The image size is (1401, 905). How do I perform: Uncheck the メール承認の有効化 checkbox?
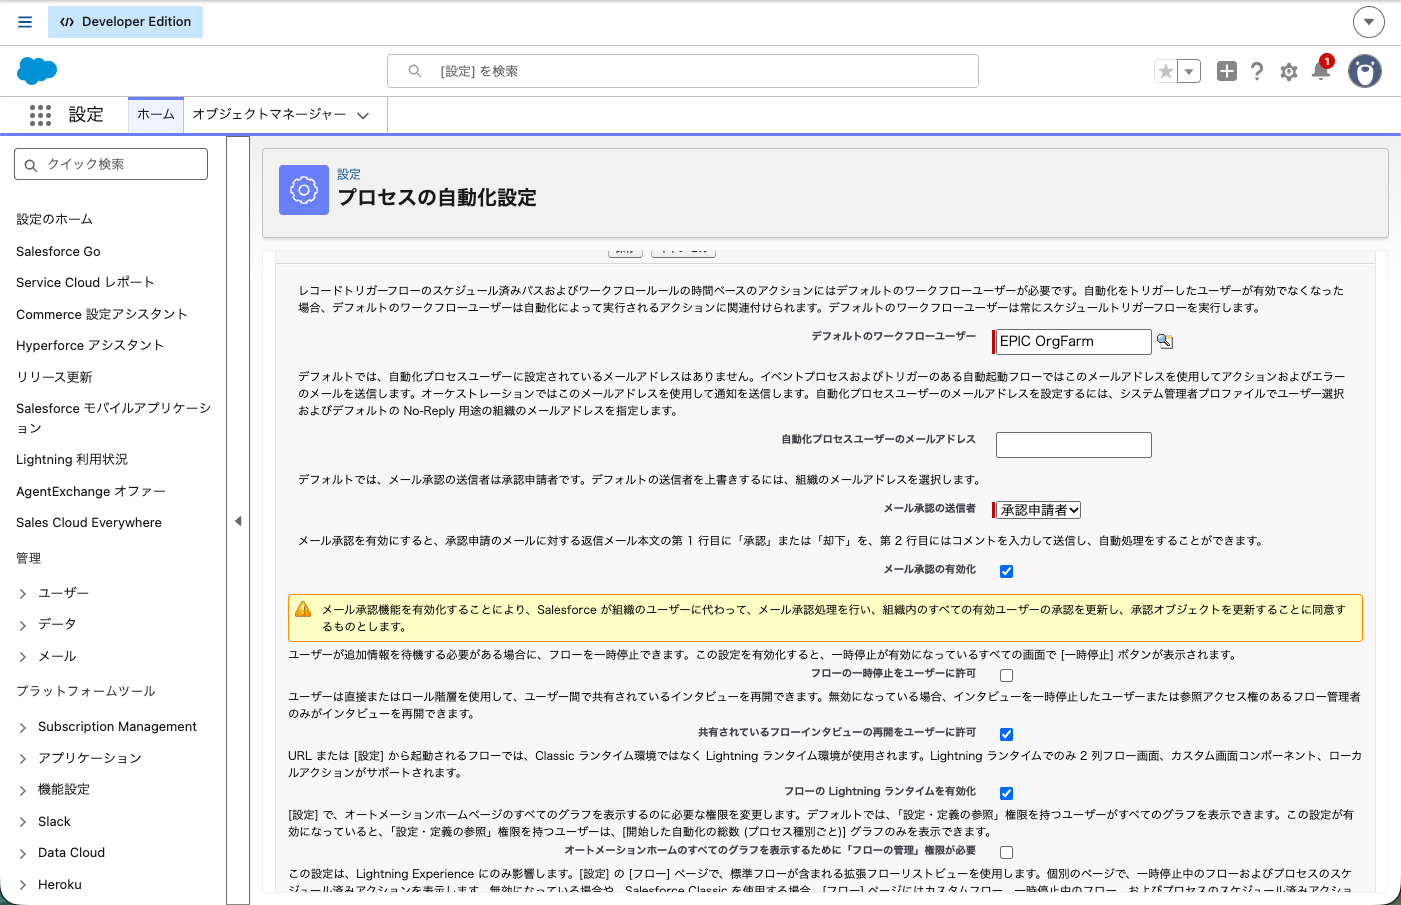[1006, 571]
